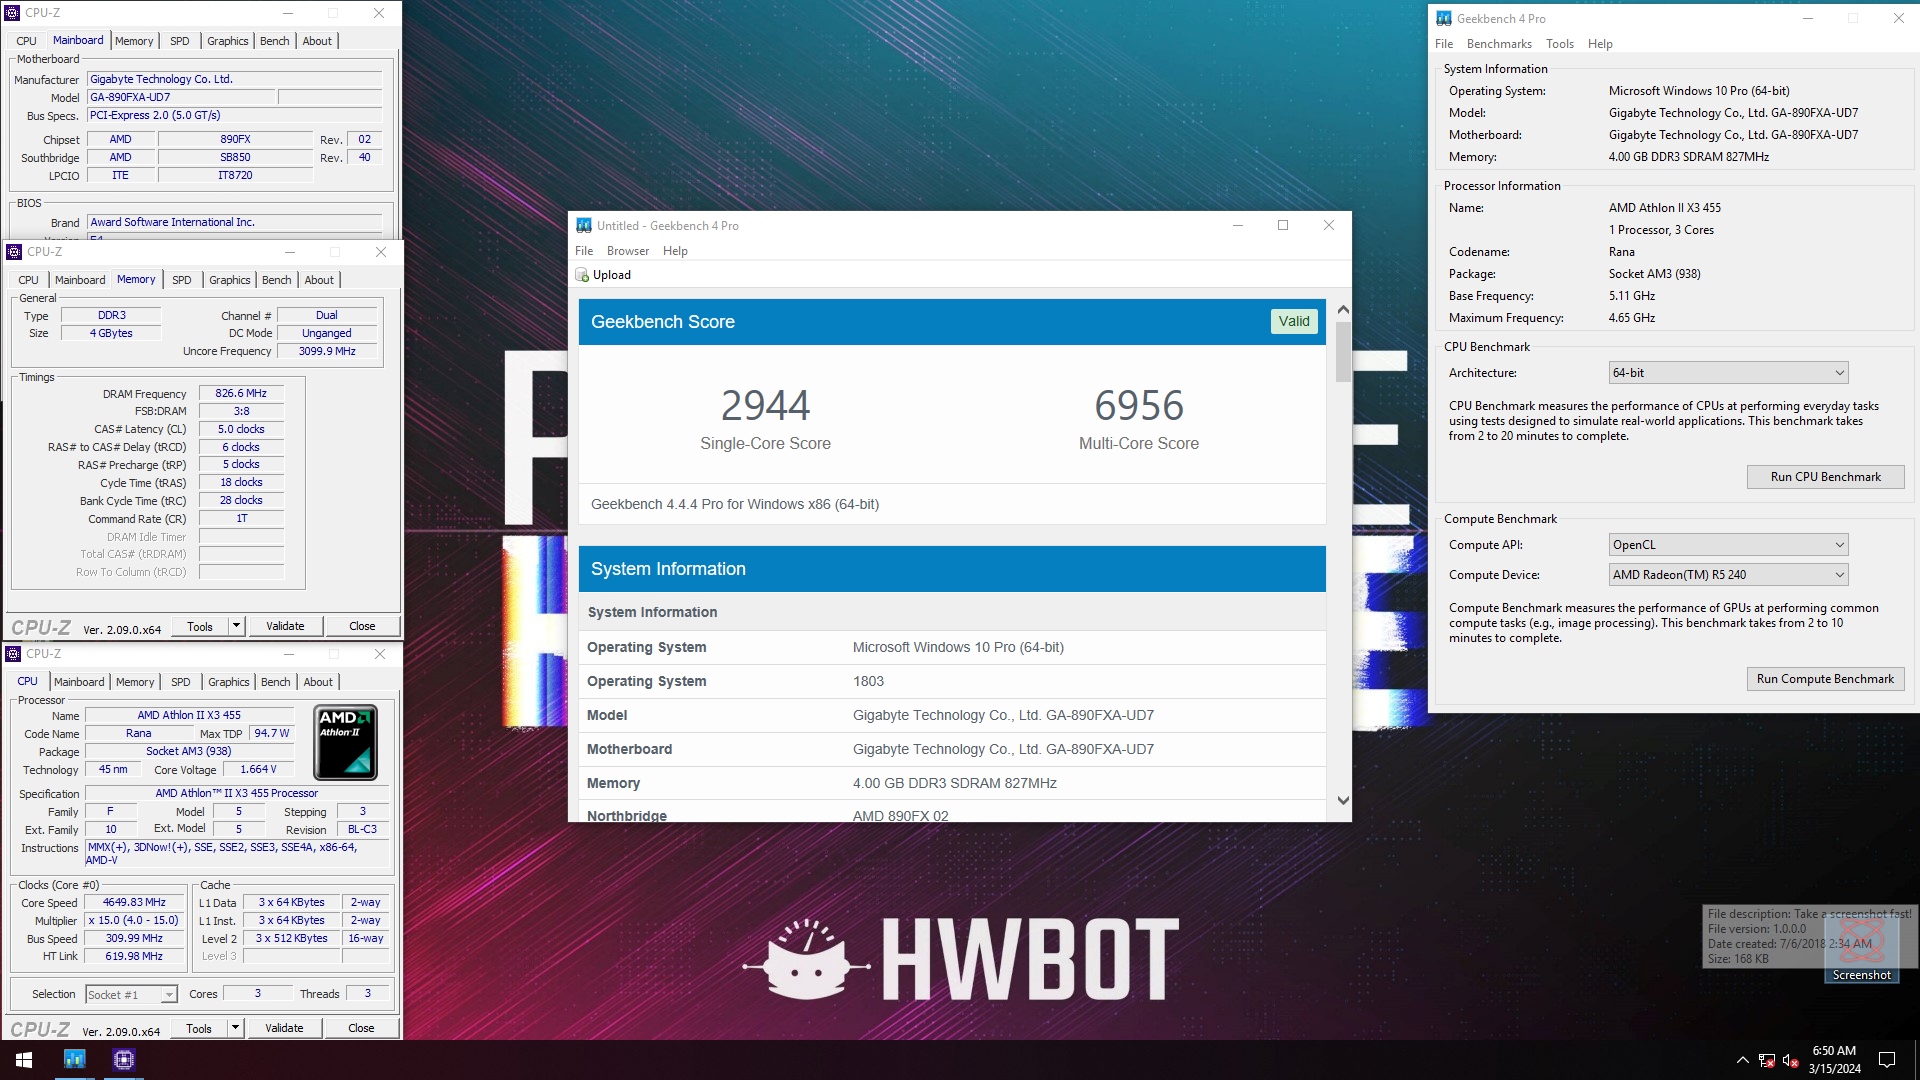1920x1080 pixels.
Task: Click Close button in CPU-Z Memory window
Action: coord(362,626)
